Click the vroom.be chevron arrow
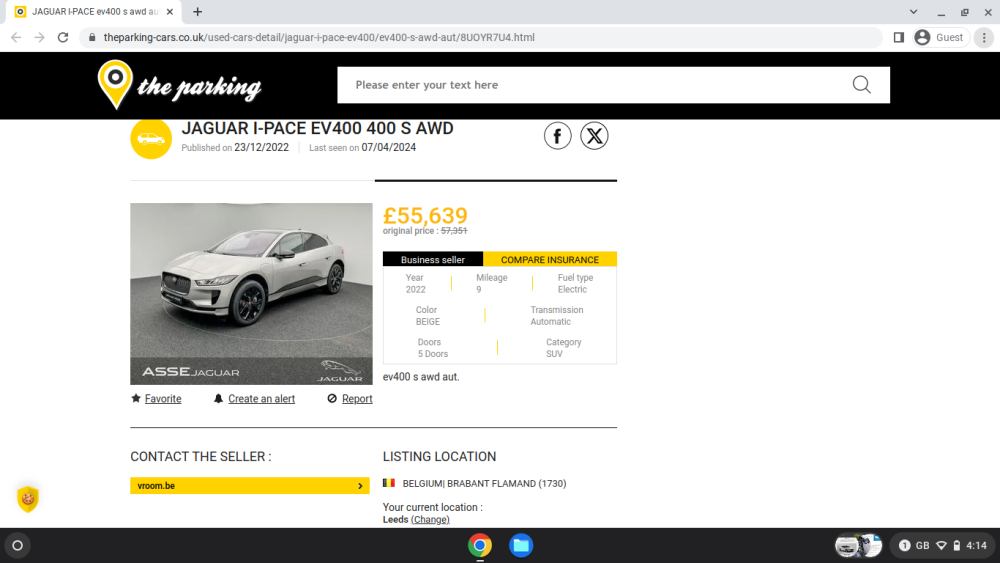The width and height of the screenshot is (1000, 563). pyautogui.click(x=360, y=486)
